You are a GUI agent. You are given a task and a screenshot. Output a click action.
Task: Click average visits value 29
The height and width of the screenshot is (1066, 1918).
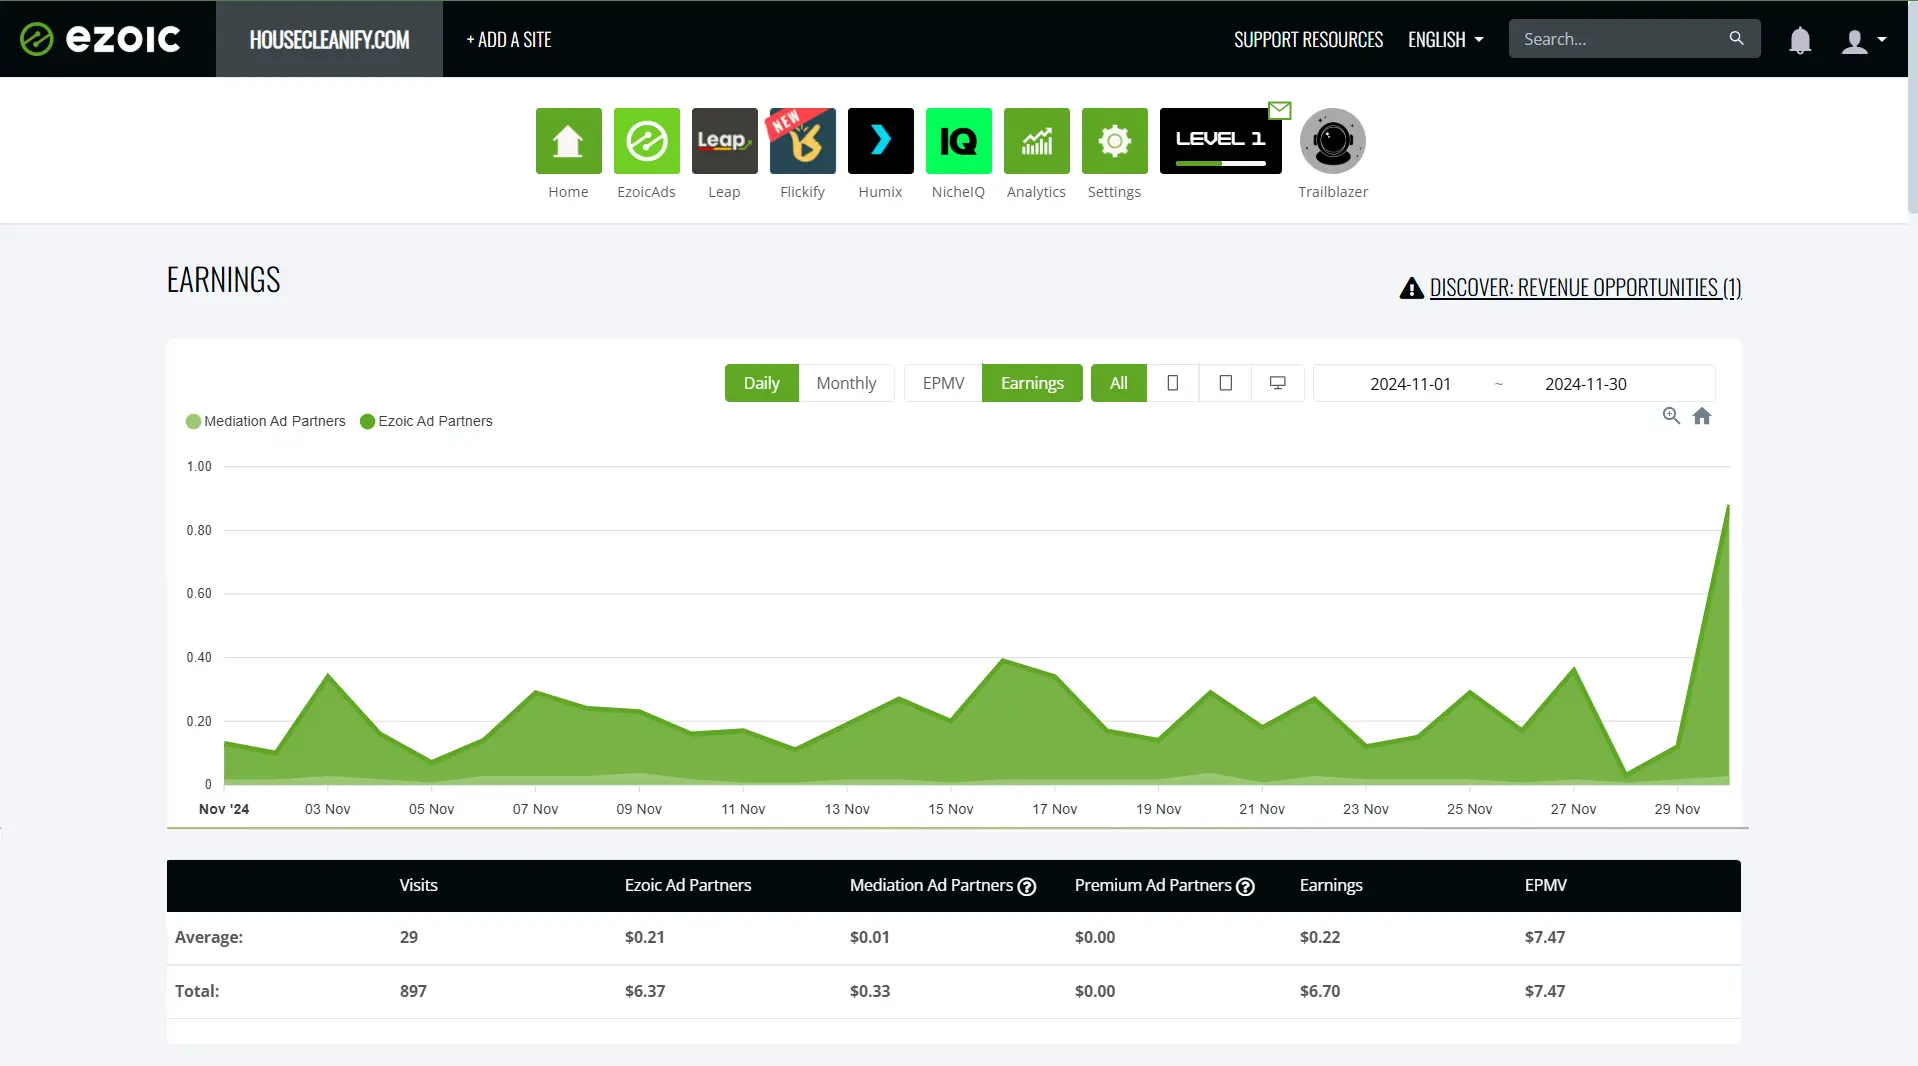[x=409, y=937]
